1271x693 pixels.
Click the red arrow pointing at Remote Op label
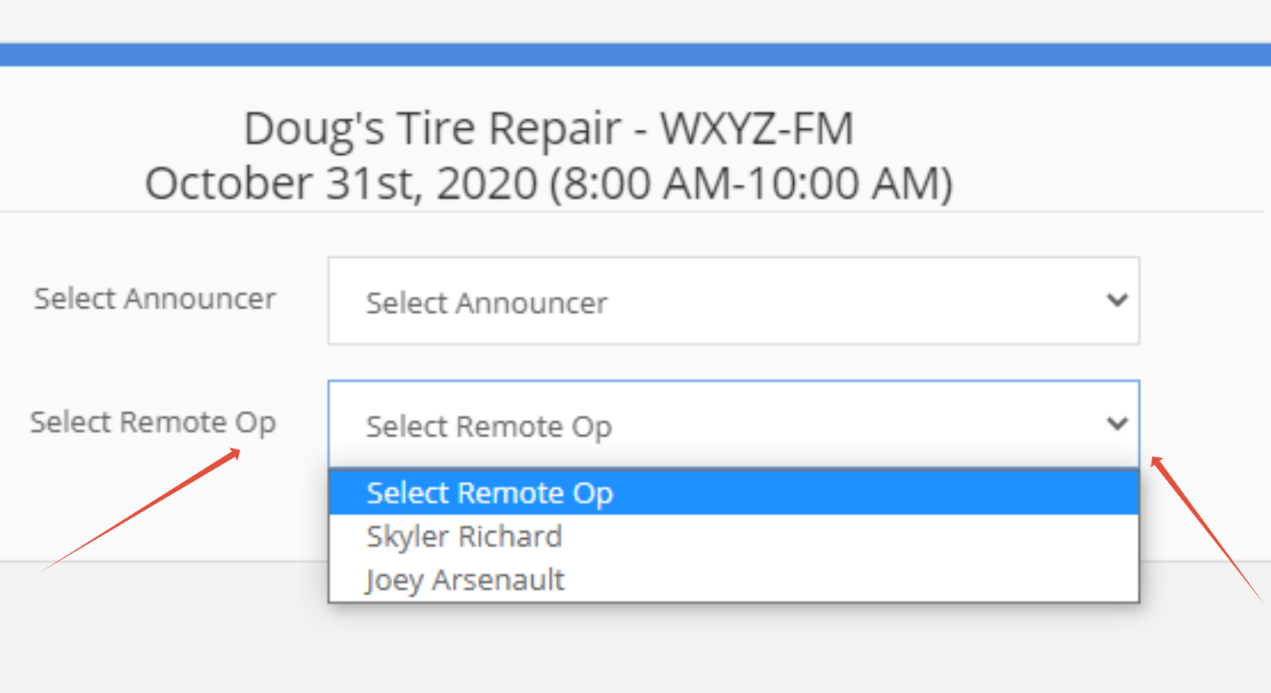point(140,510)
